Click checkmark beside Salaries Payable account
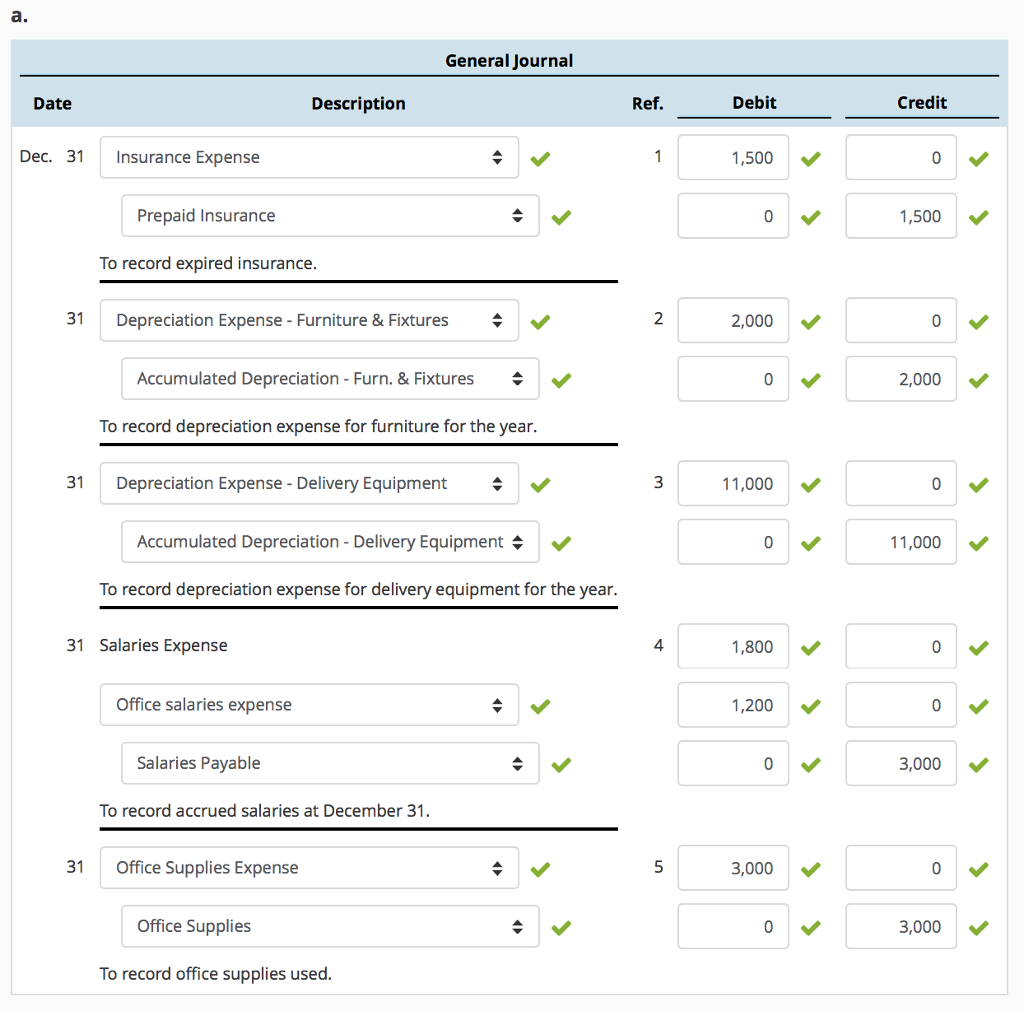Screen dimensions: 1024x1011 [x=561, y=763]
